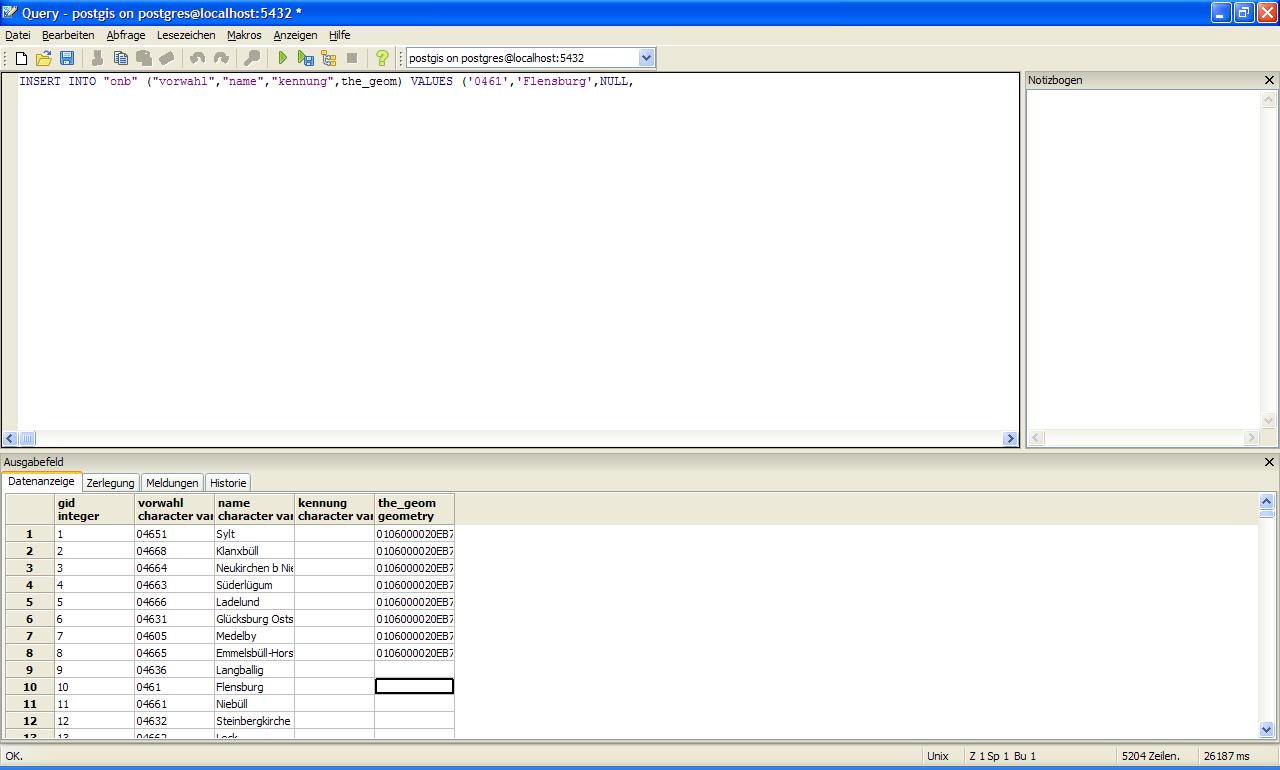This screenshot has width=1280, height=770.
Task: Click the Copy icon in the toolbar
Action: click(120, 58)
